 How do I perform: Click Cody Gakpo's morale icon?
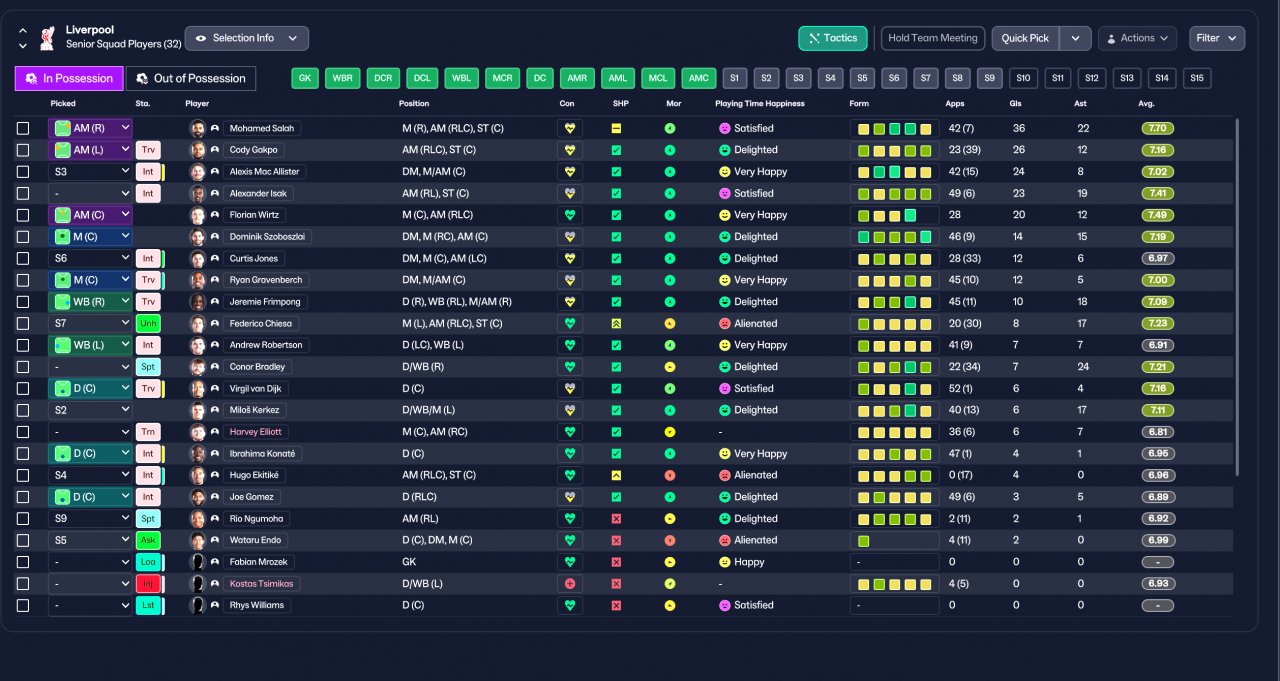click(670, 150)
